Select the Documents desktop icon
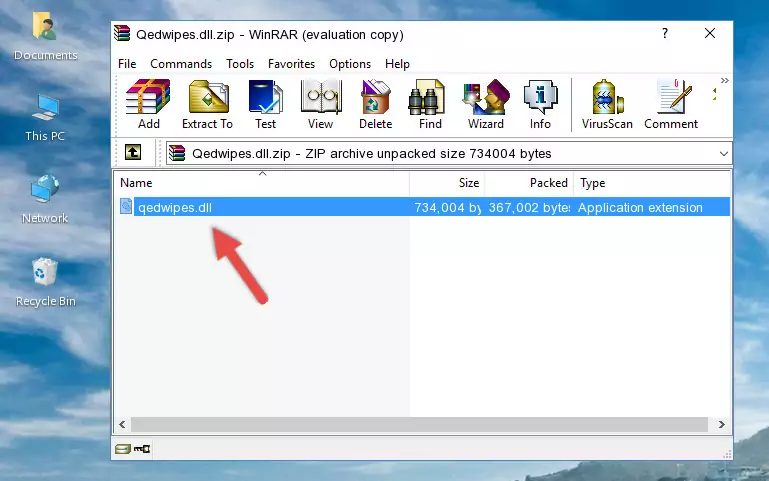Viewport: 769px width, 481px height. 46,37
